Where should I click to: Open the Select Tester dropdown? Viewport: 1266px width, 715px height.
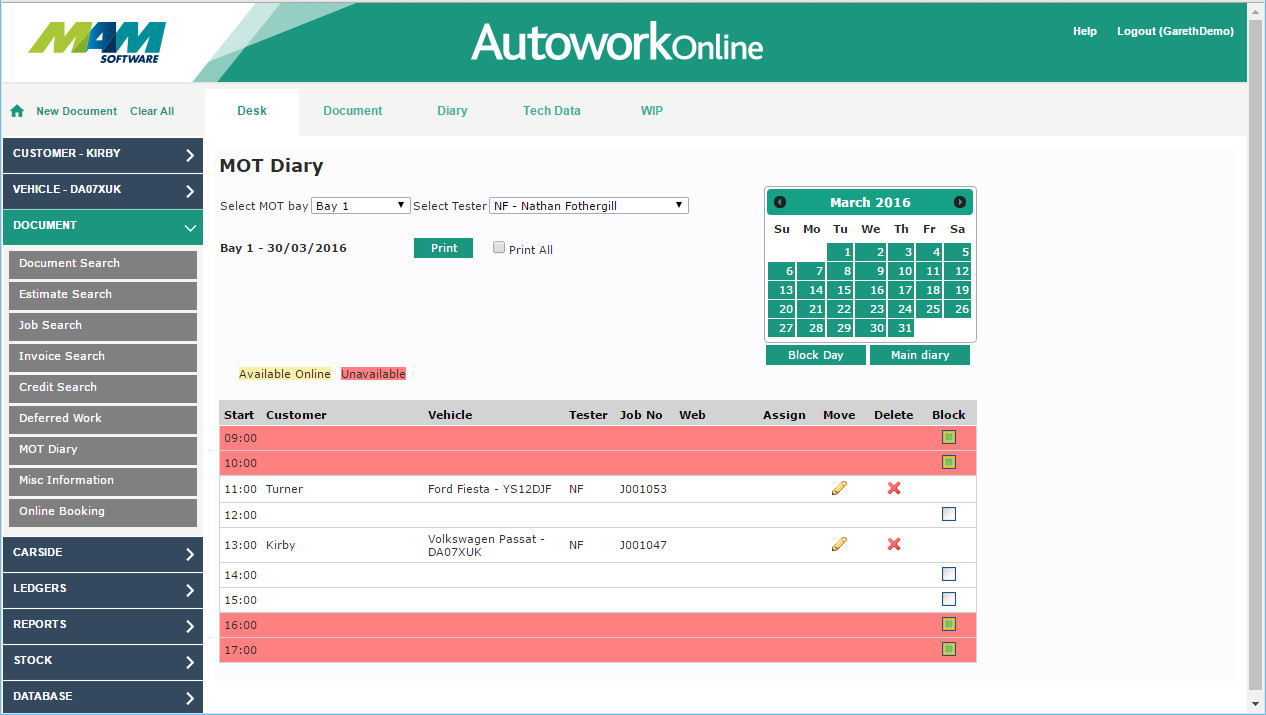pyautogui.click(x=588, y=205)
